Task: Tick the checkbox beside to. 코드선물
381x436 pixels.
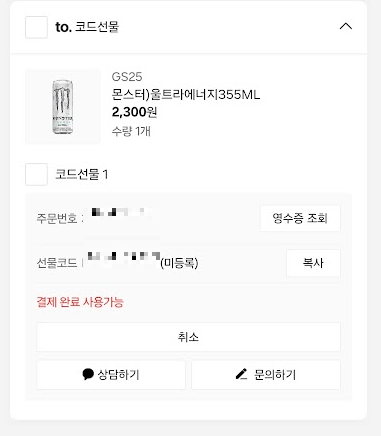Action: click(x=36, y=27)
